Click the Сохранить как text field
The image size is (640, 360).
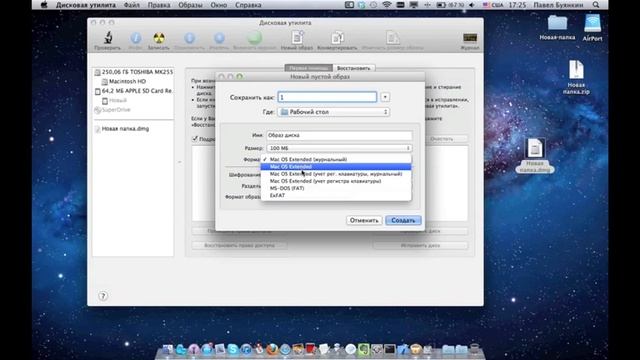[327, 97]
